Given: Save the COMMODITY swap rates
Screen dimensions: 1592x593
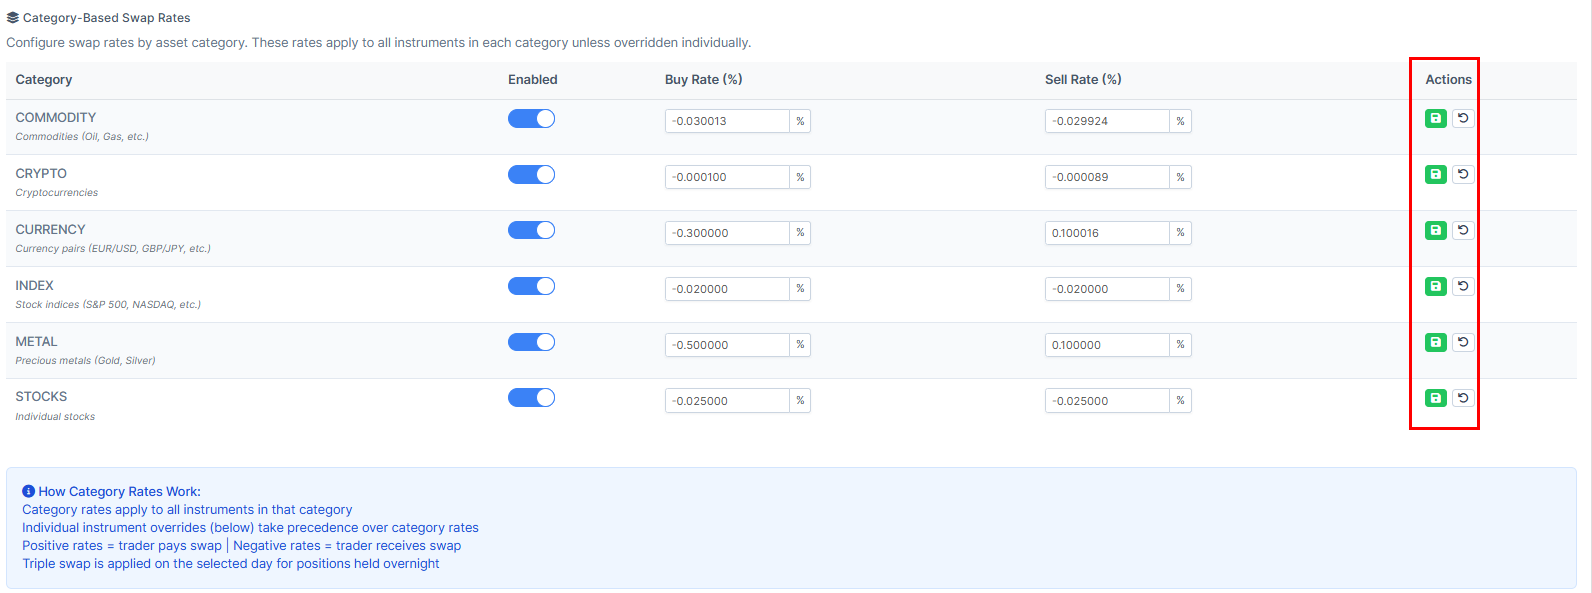Looking at the screenshot, I should (1435, 118).
